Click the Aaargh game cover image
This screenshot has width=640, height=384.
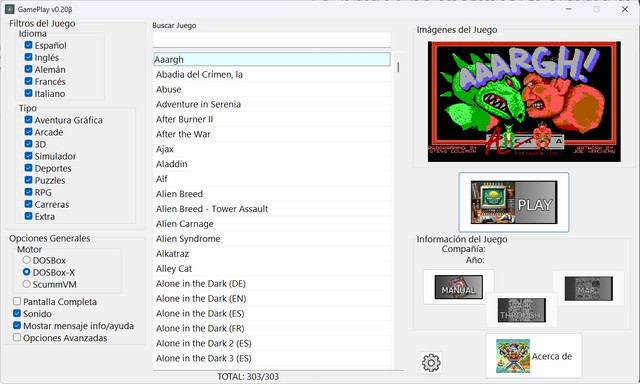click(x=524, y=102)
